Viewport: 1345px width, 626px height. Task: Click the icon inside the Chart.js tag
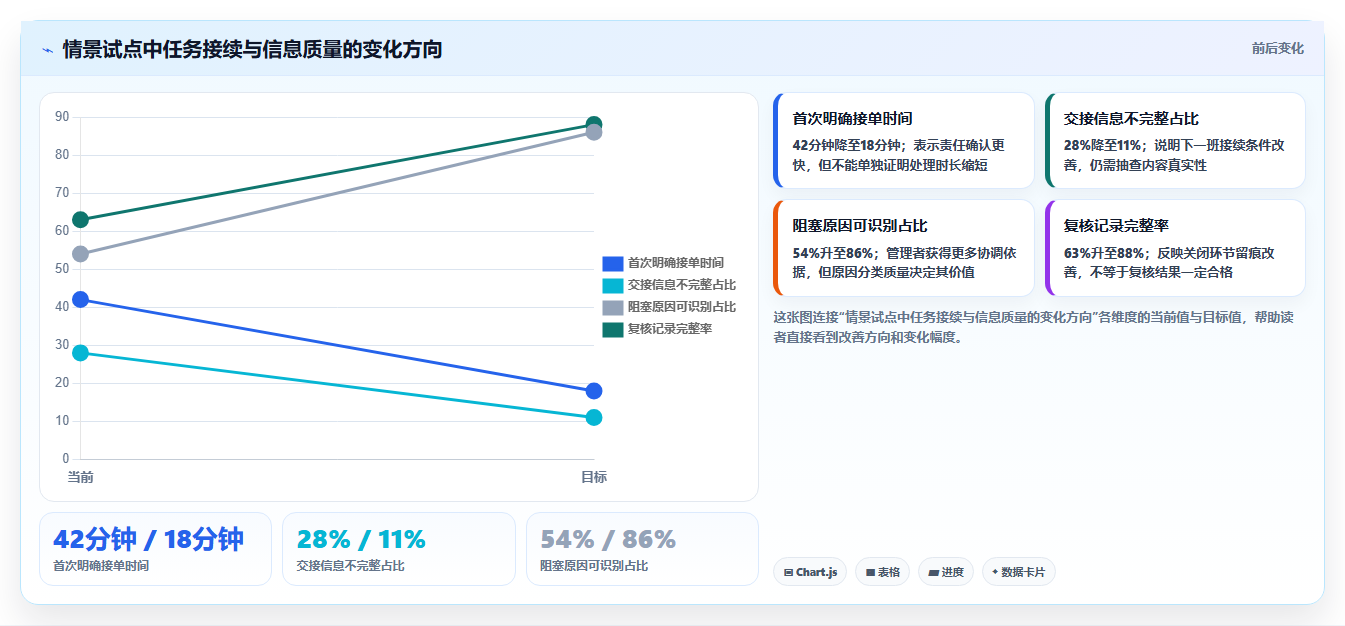[789, 573]
